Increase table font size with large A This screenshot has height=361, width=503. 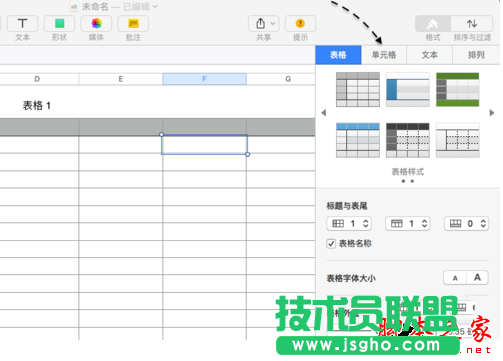coord(477,278)
